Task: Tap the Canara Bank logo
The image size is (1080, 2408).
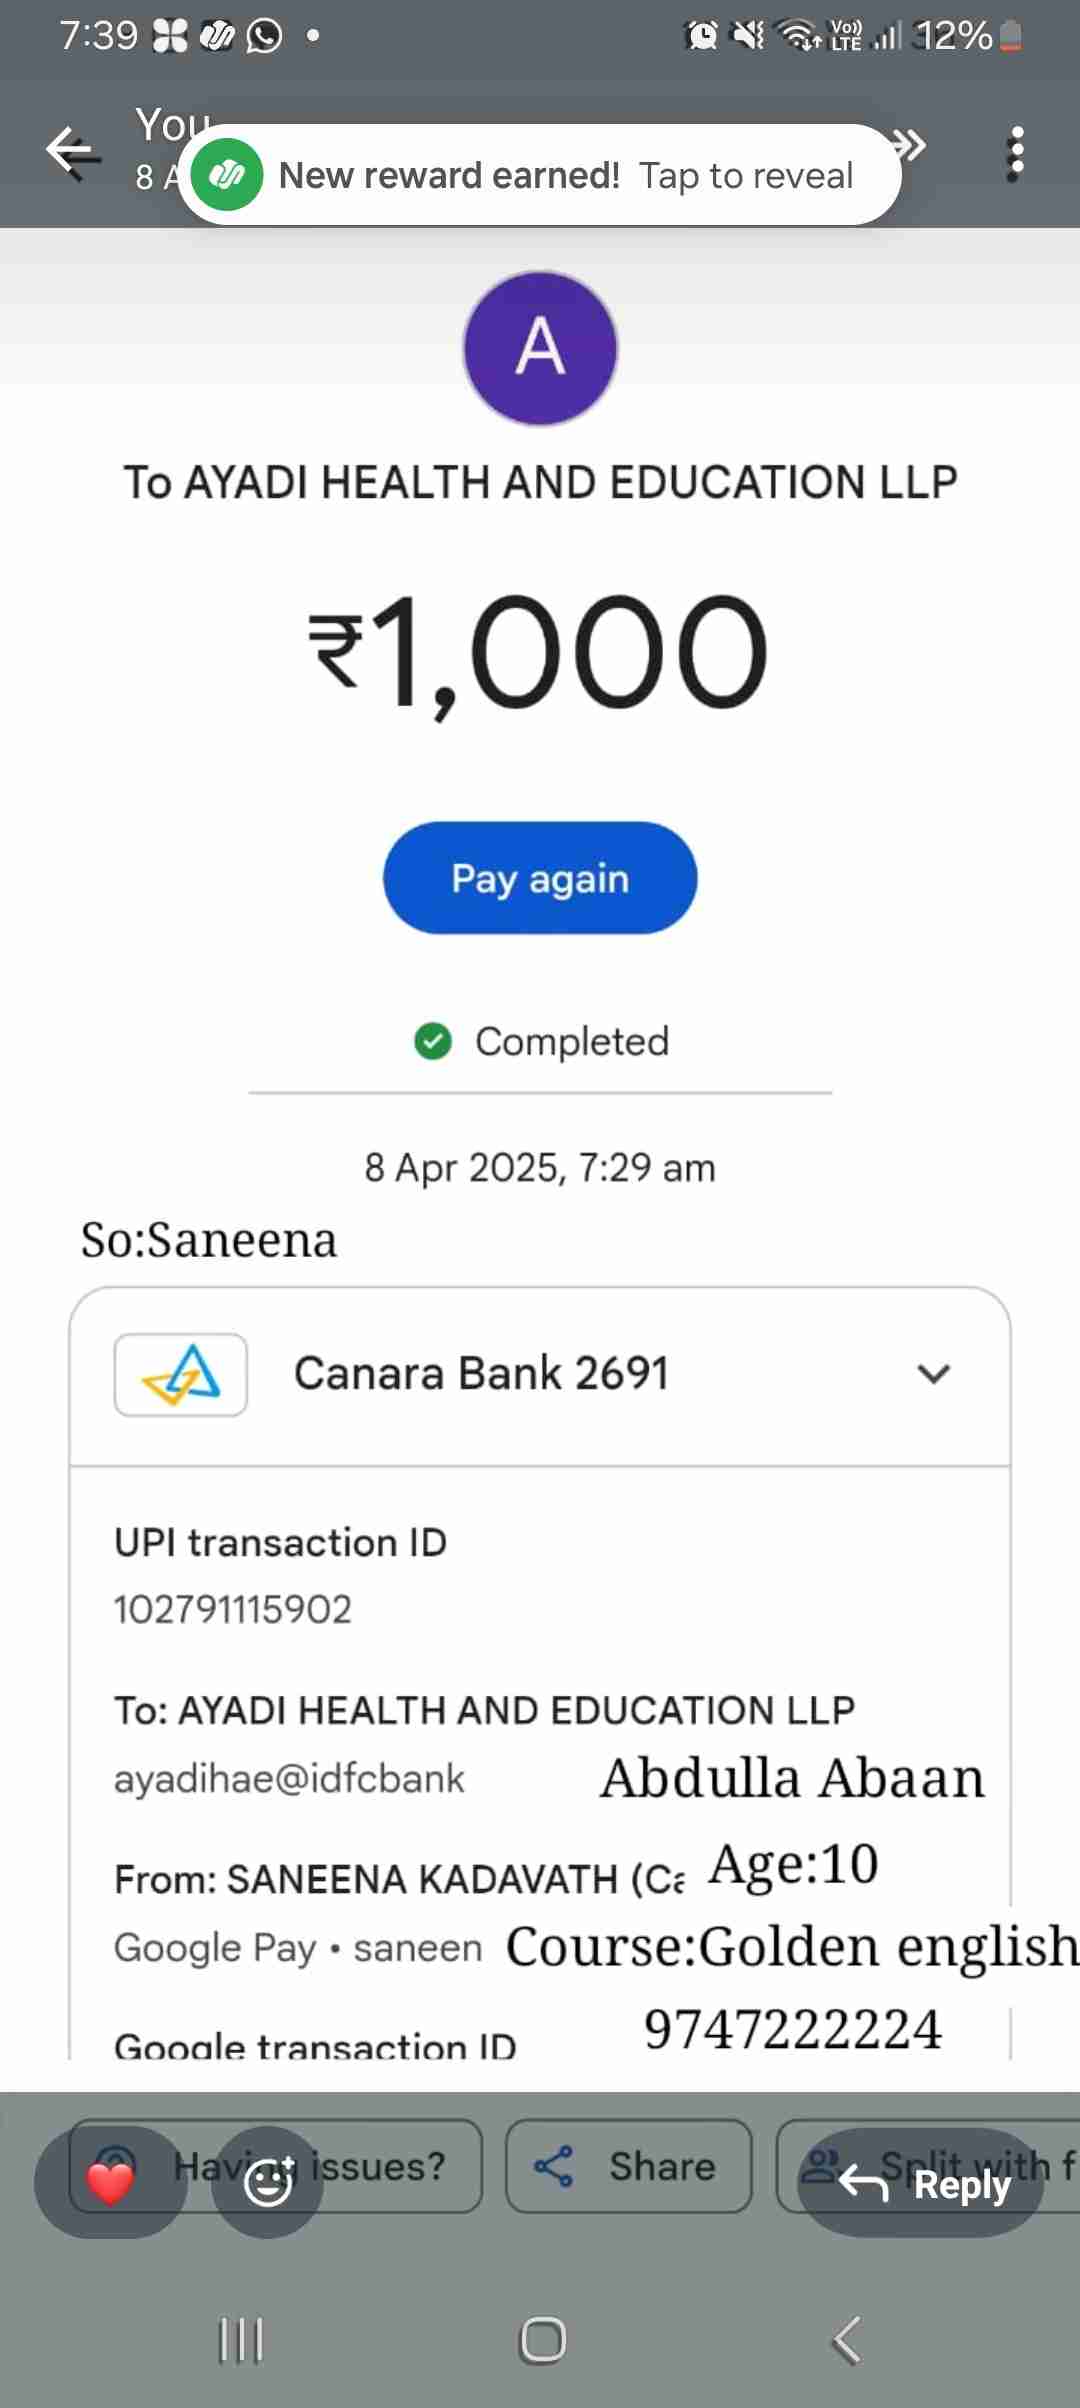Action: tap(181, 1374)
